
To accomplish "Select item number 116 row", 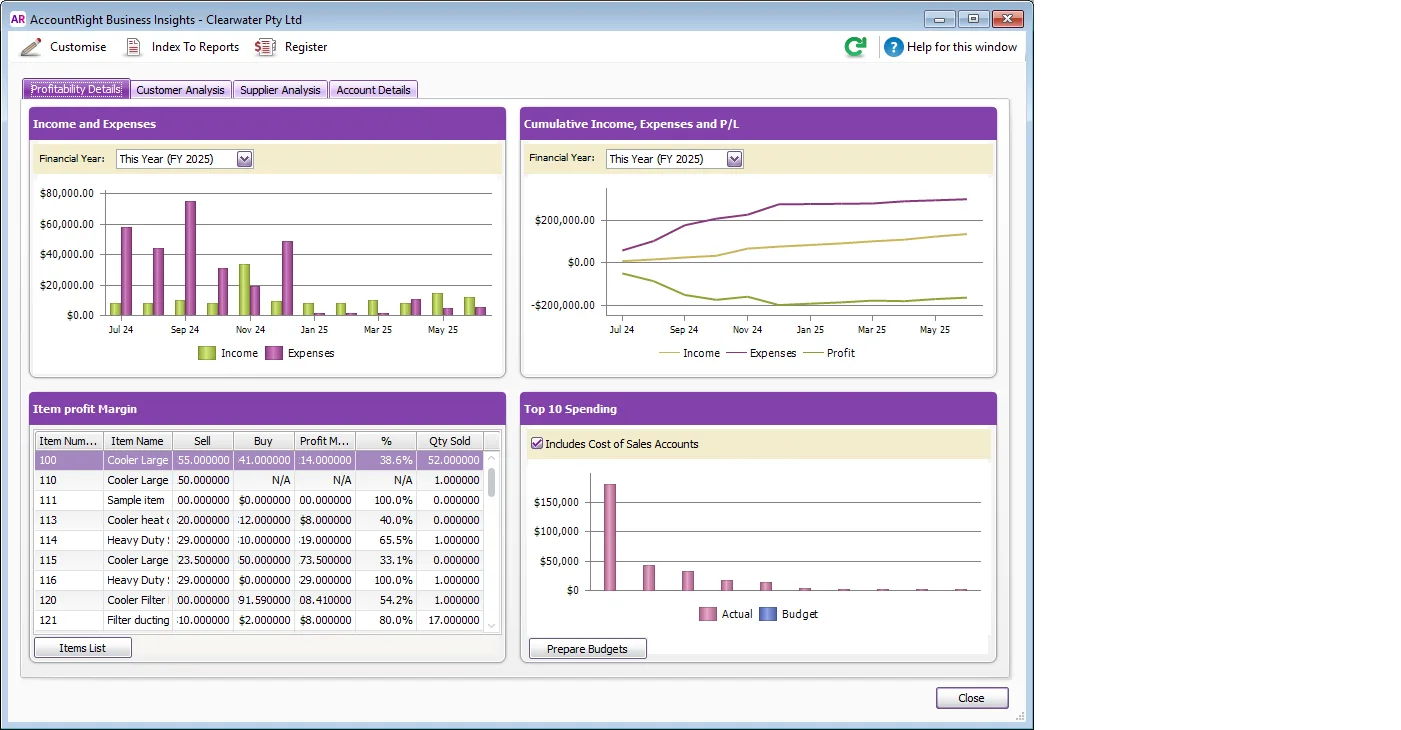I will (x=259, y=580).
